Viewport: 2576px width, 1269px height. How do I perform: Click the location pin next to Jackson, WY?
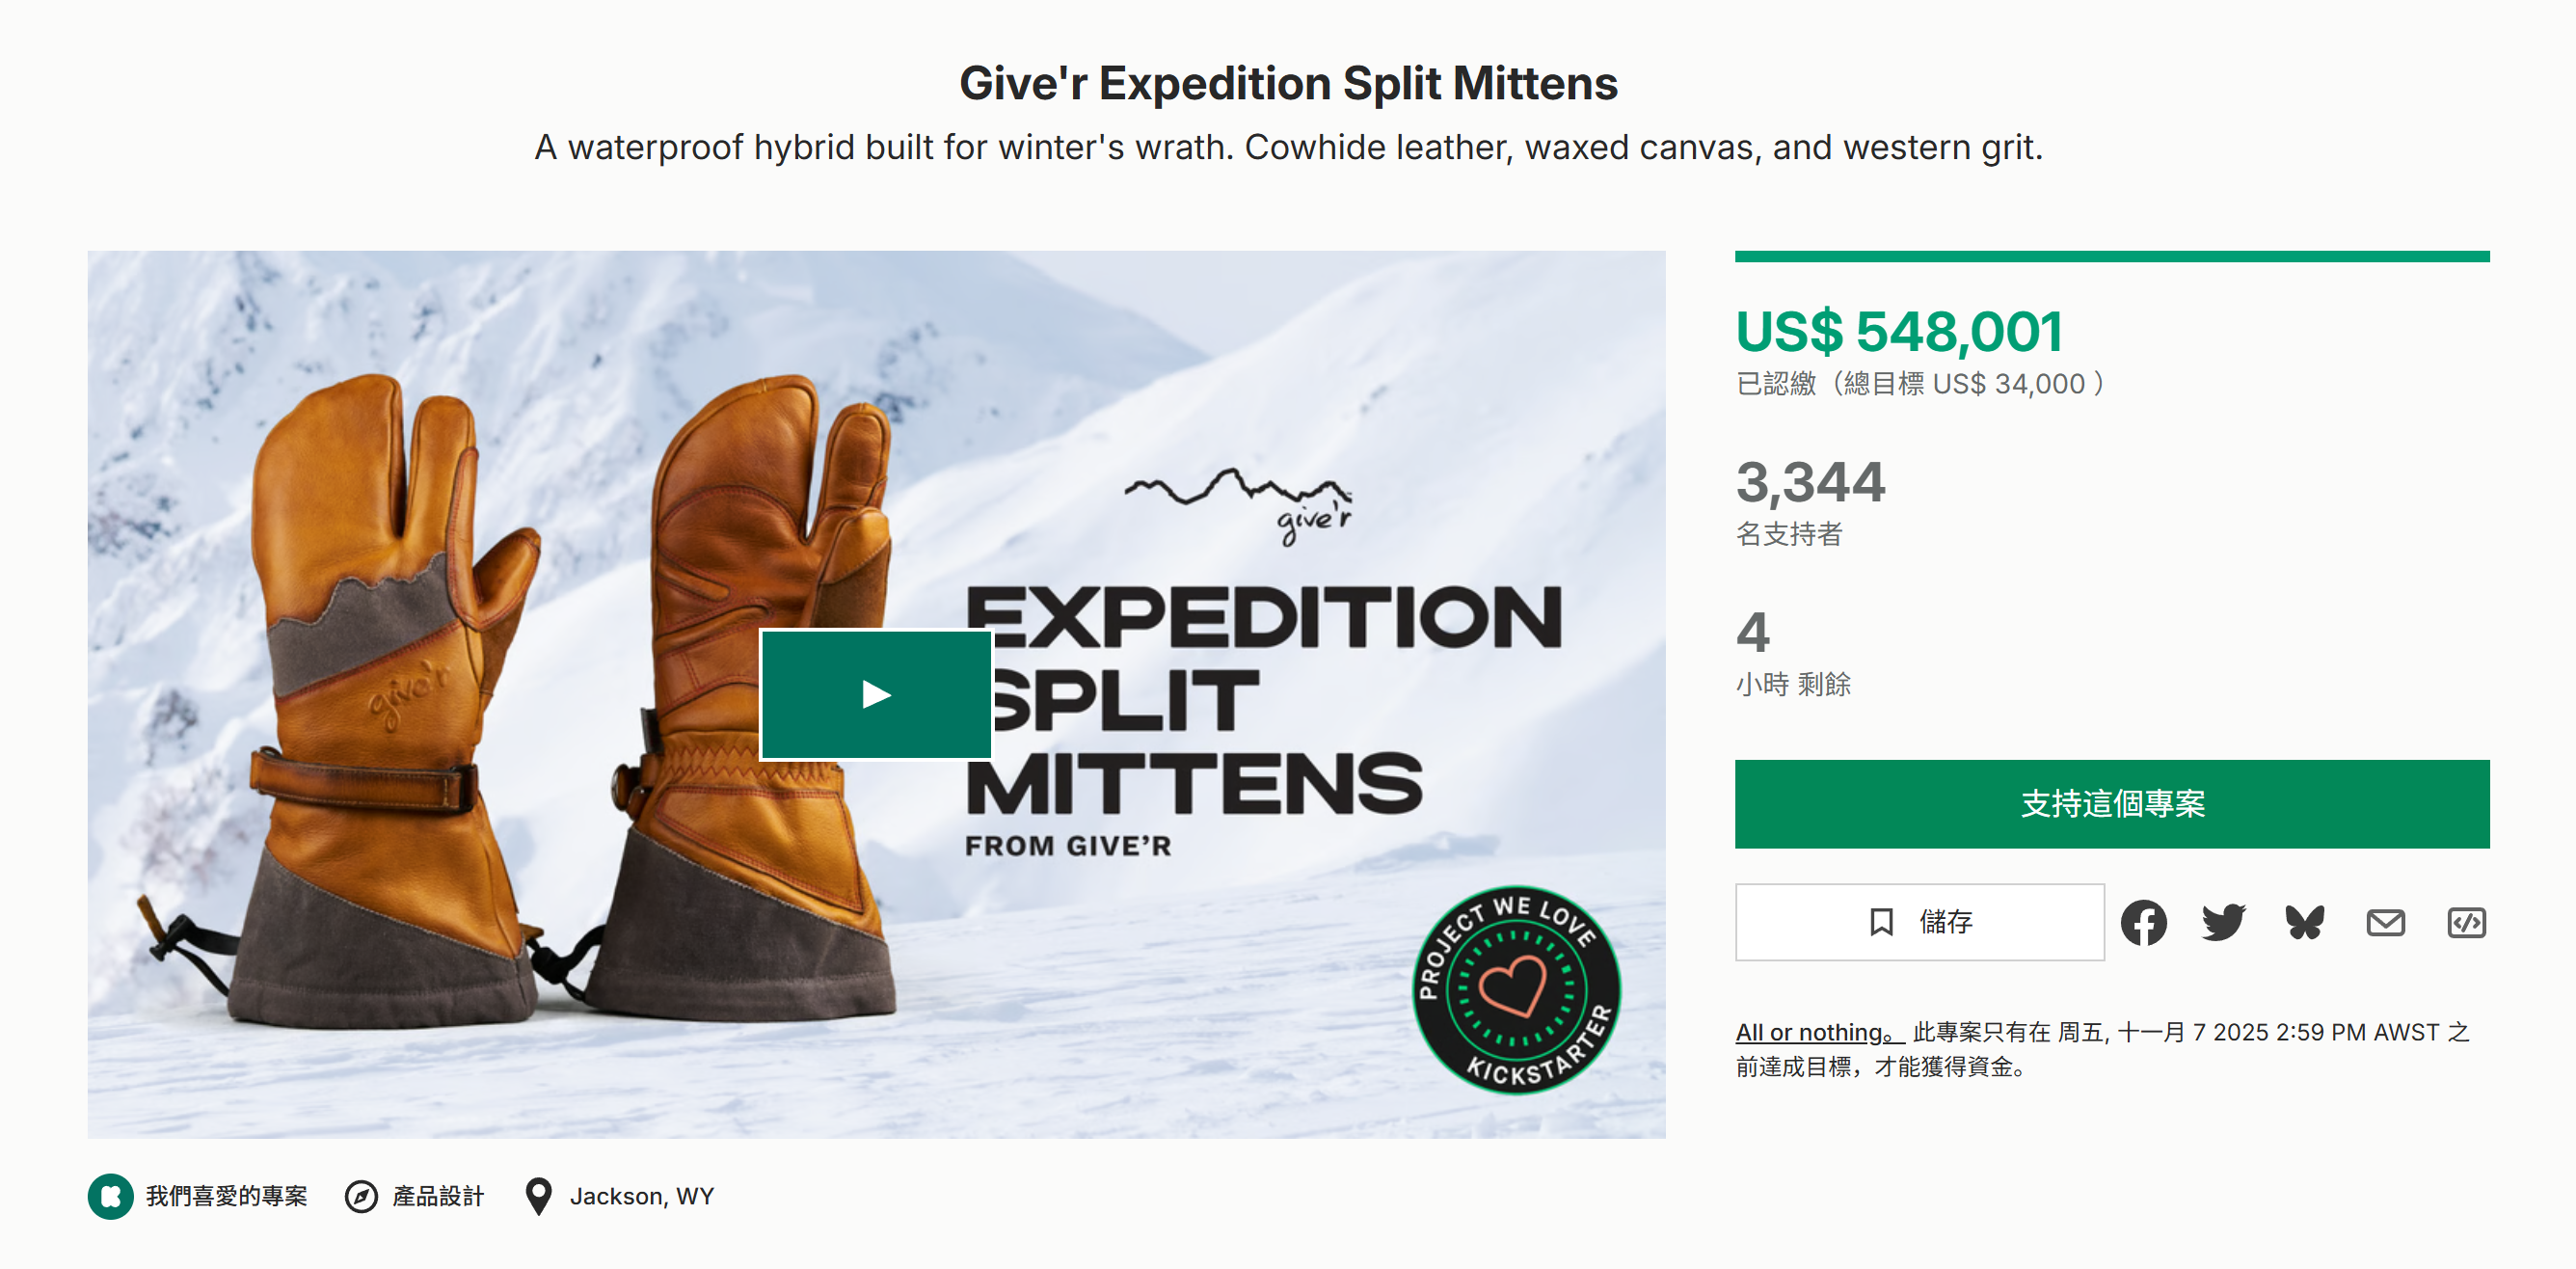pyautogui.click(x=538, y=1196)
